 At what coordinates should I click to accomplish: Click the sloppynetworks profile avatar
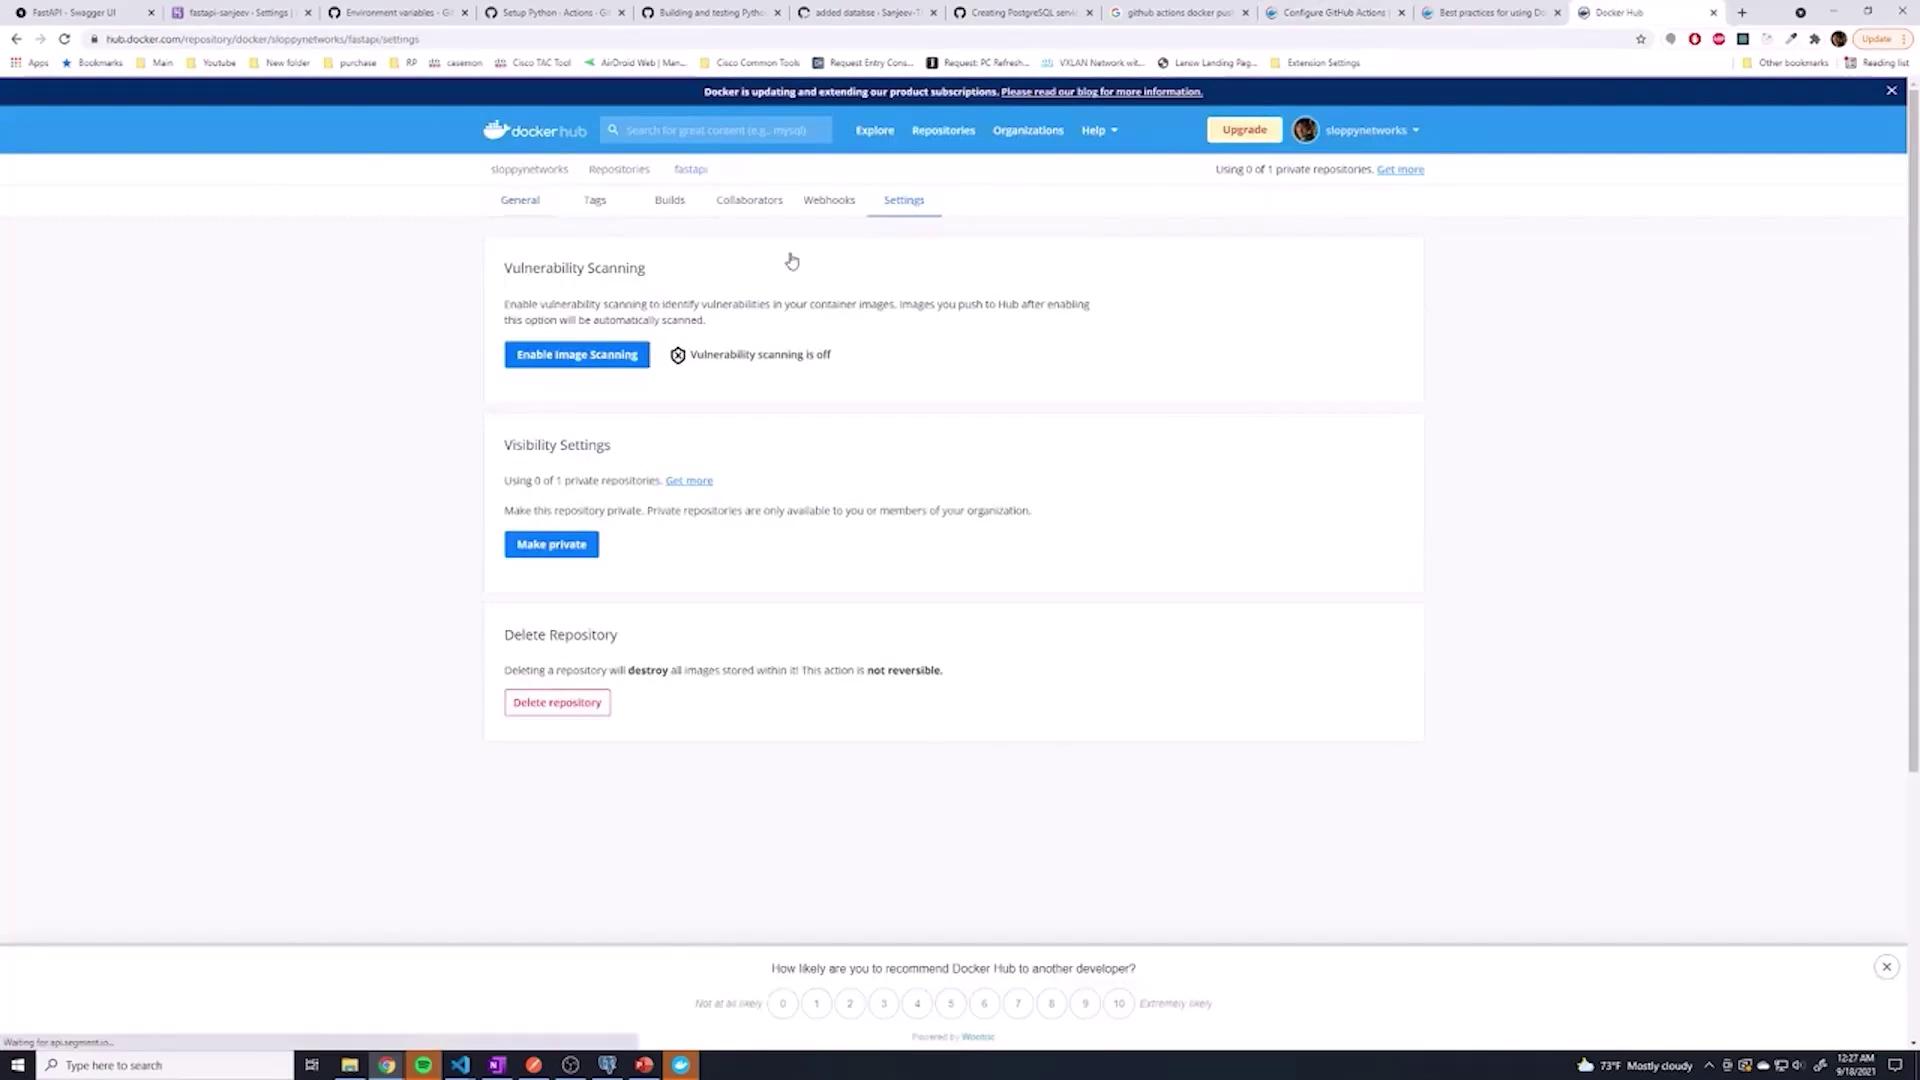point(1305,130)
